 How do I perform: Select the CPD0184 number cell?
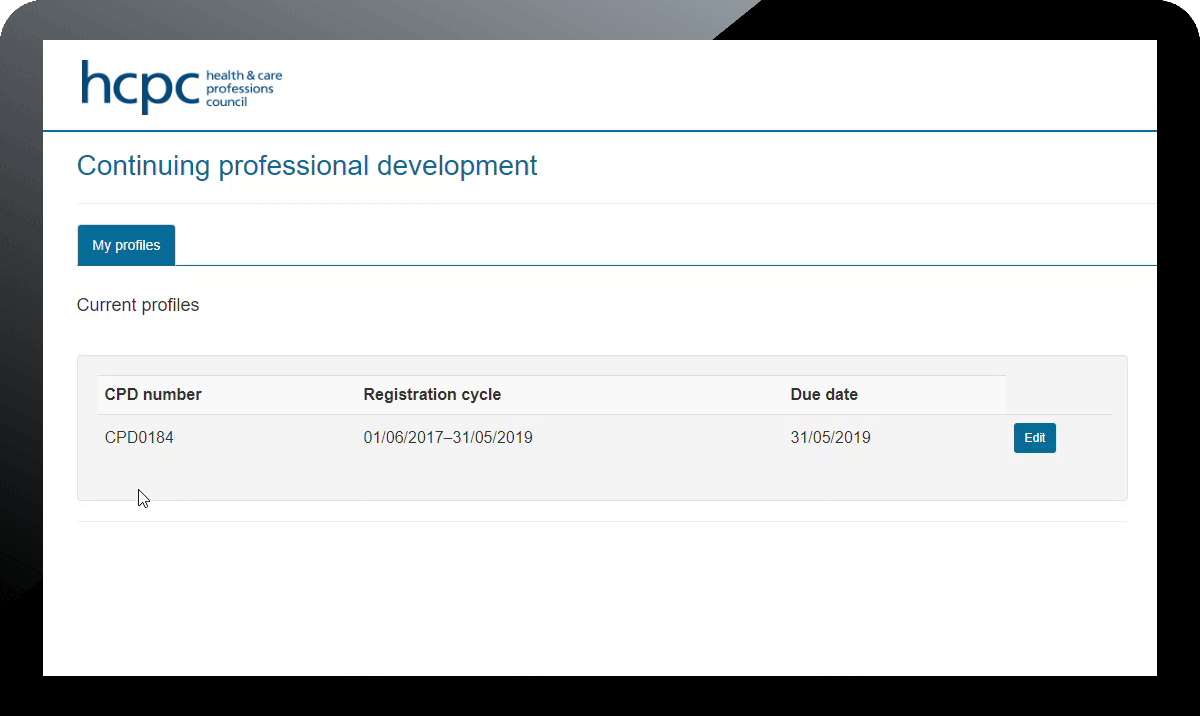139,438
